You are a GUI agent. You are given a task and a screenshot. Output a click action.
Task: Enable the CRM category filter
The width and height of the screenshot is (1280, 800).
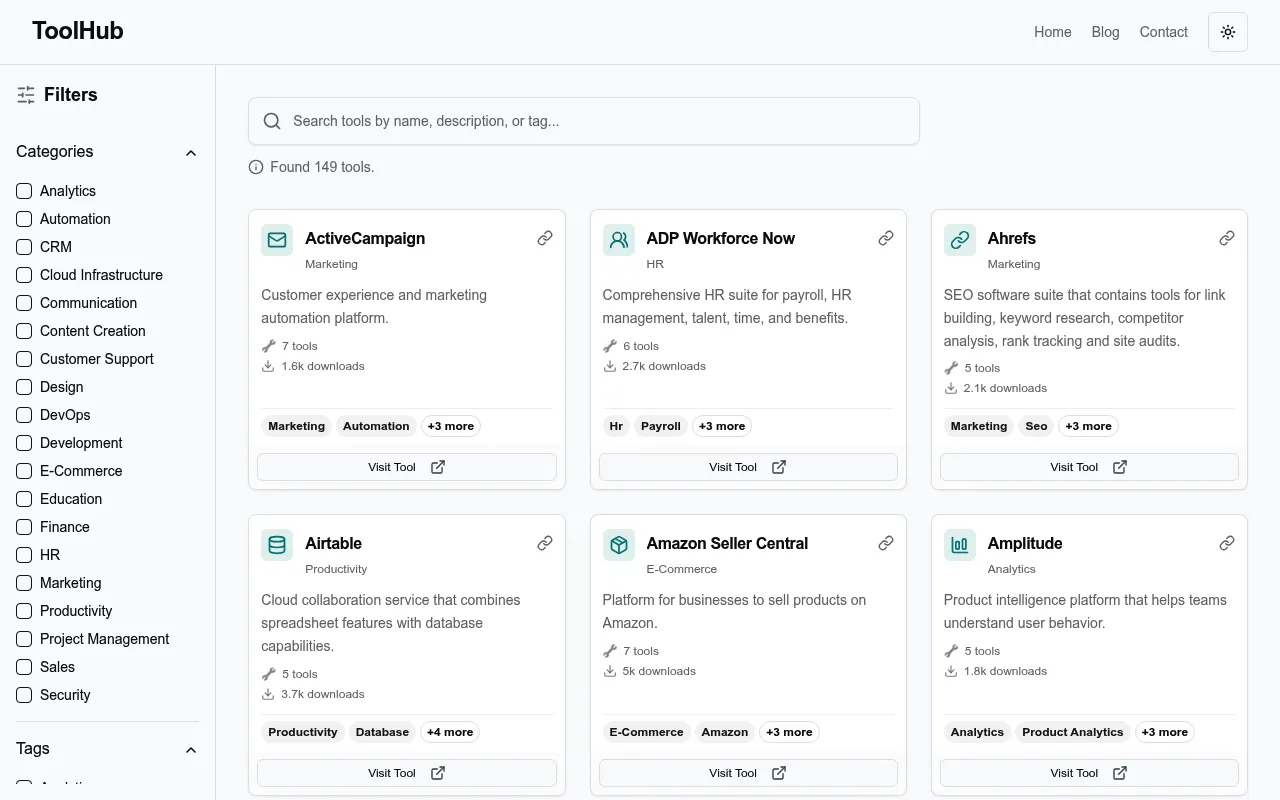point(24,247)
